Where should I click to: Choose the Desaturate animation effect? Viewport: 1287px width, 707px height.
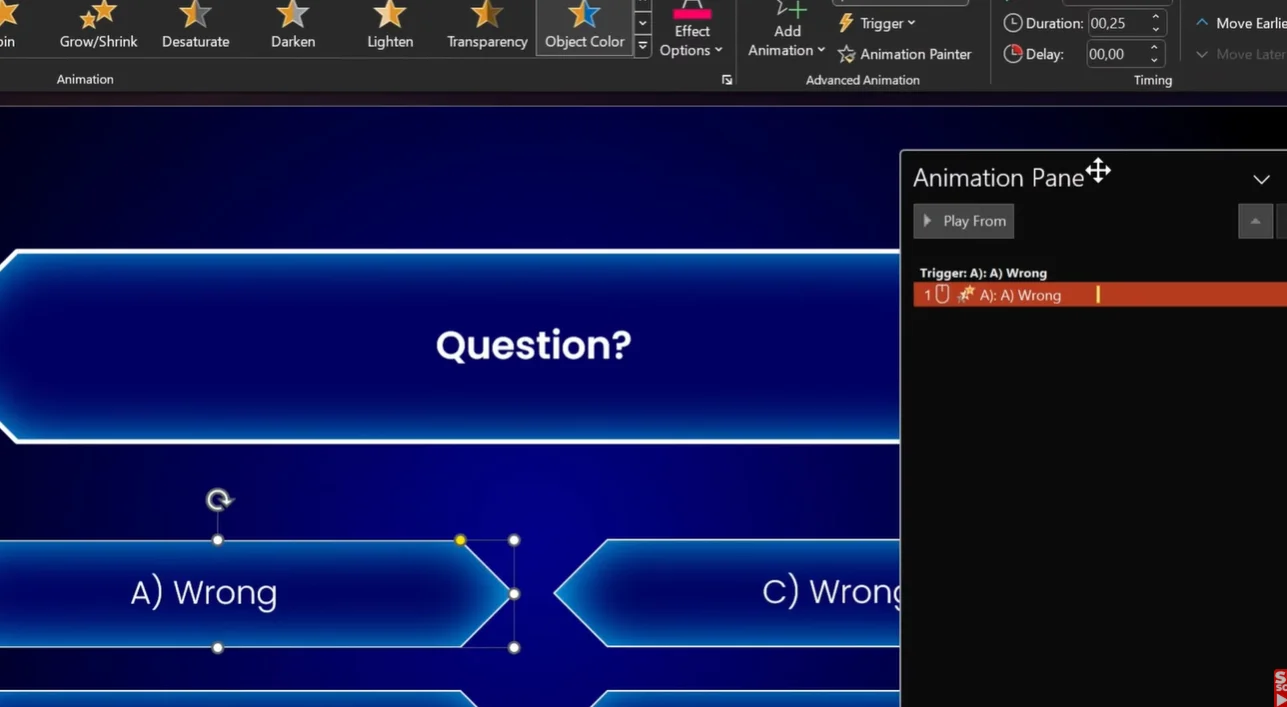tap(195, 26)
